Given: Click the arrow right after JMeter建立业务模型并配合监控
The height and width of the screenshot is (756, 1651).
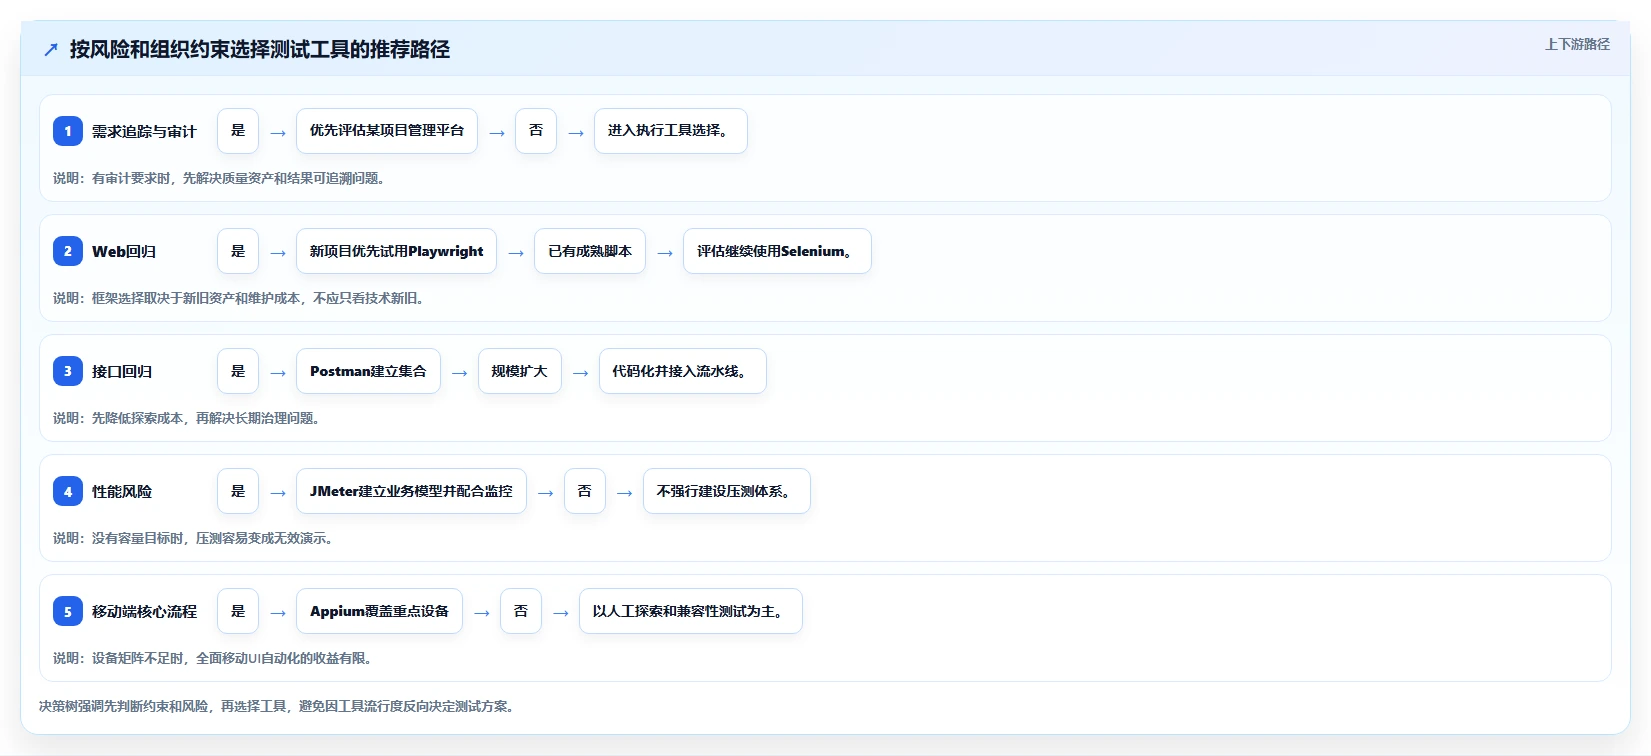Looking at the screenshot, I should 546,493.
